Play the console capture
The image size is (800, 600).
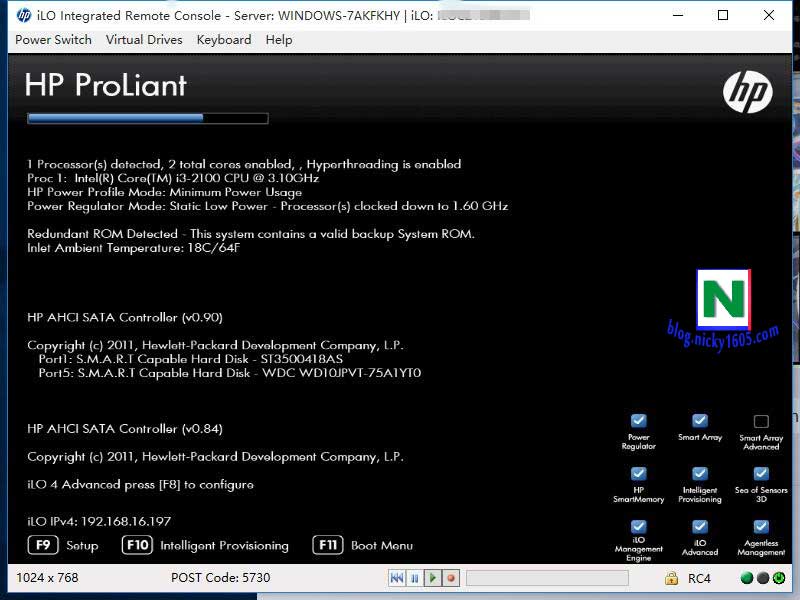(433, 578)
